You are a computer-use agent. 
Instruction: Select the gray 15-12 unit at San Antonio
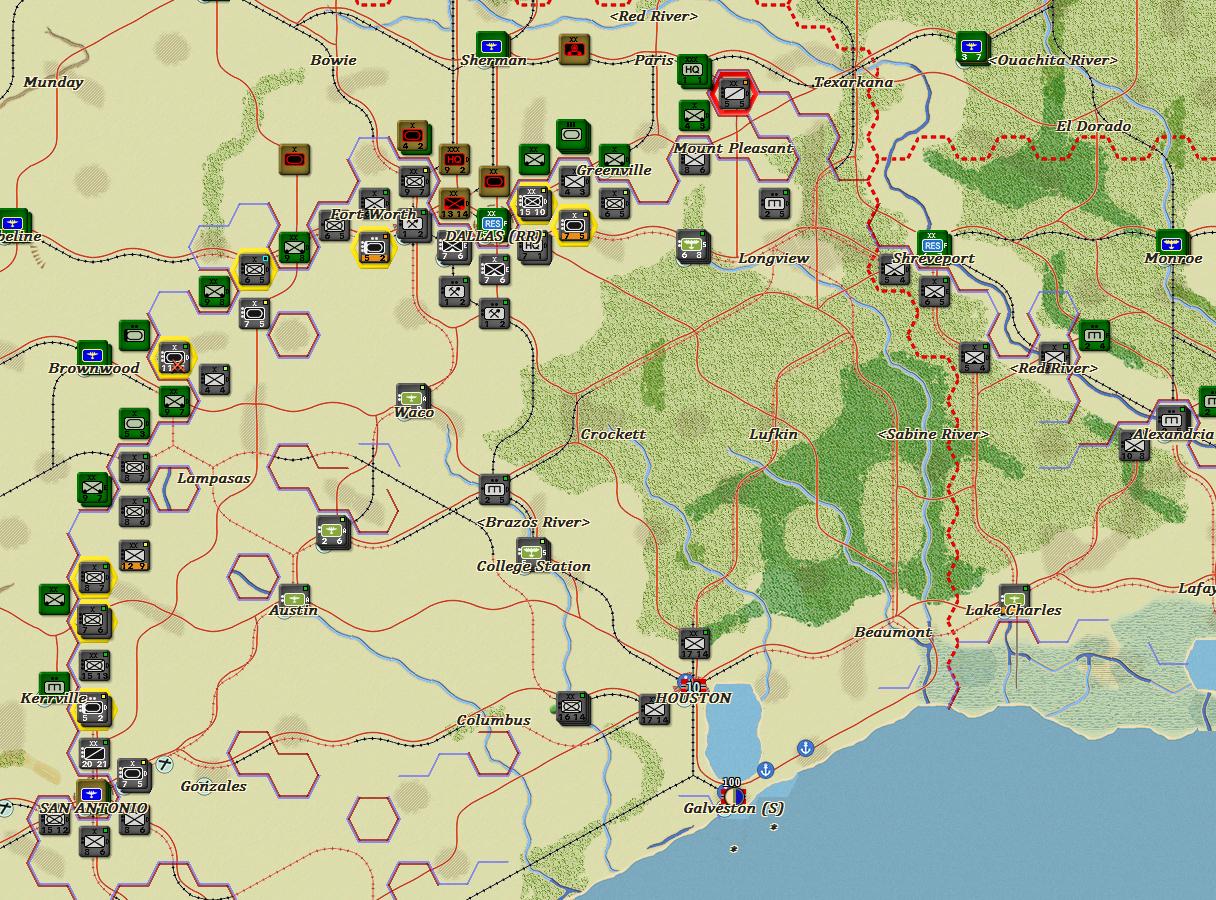click(x=54, y=819)
